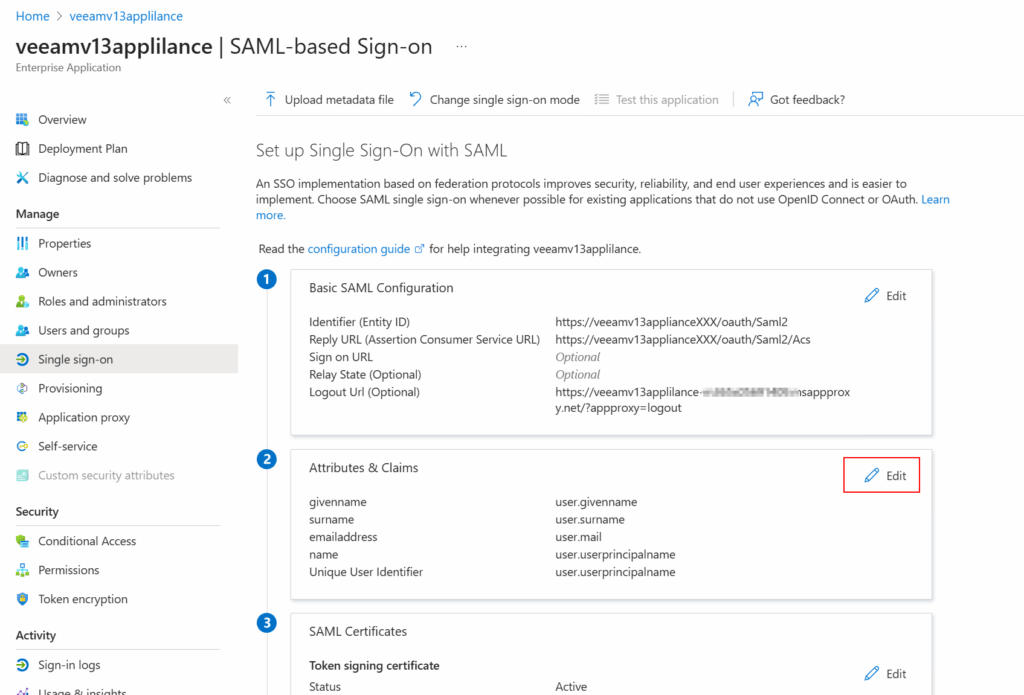The width and height of the screenshot is (1024, 695).
Task: Edit Attributes & Claims section
Action: [x=885, y=476]
